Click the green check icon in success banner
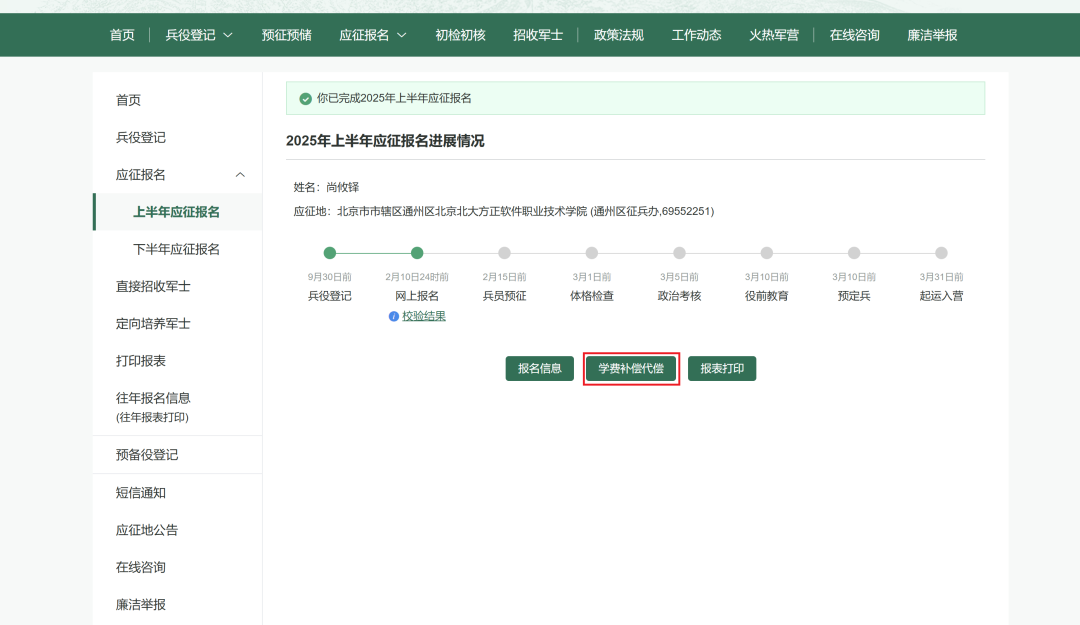 click(305, 99)
